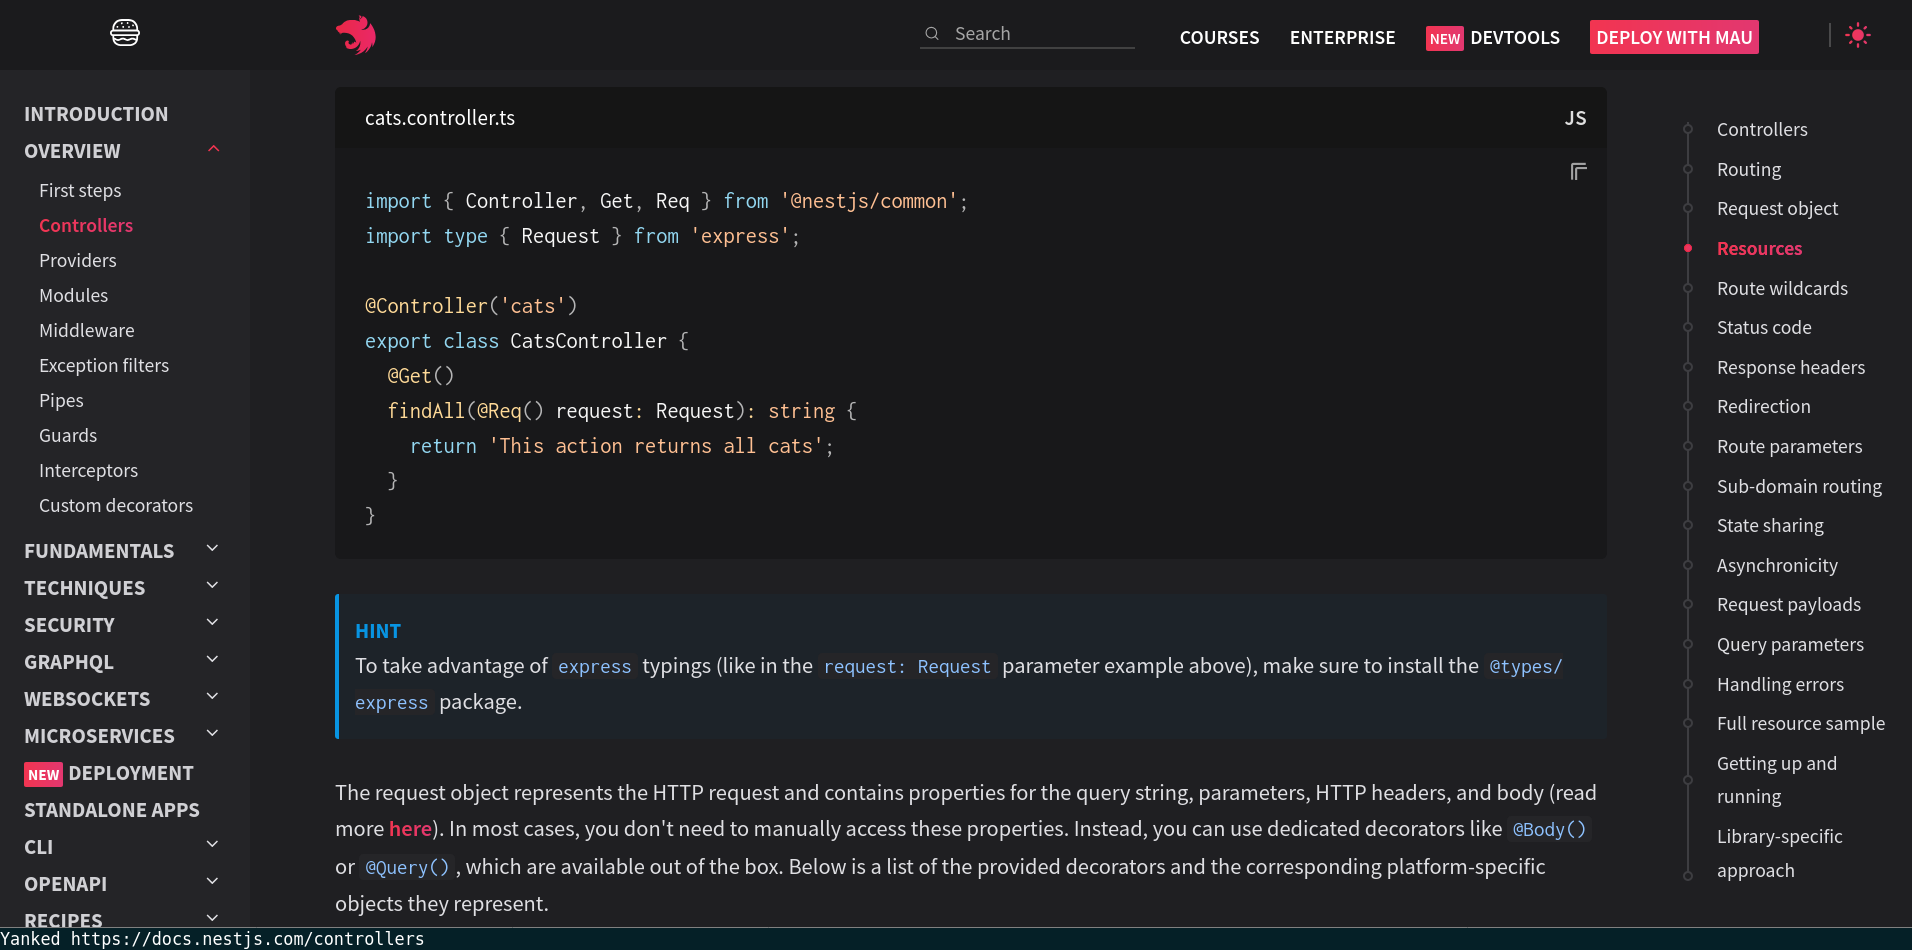Open the Courses menu item

tap(1219, 38)
